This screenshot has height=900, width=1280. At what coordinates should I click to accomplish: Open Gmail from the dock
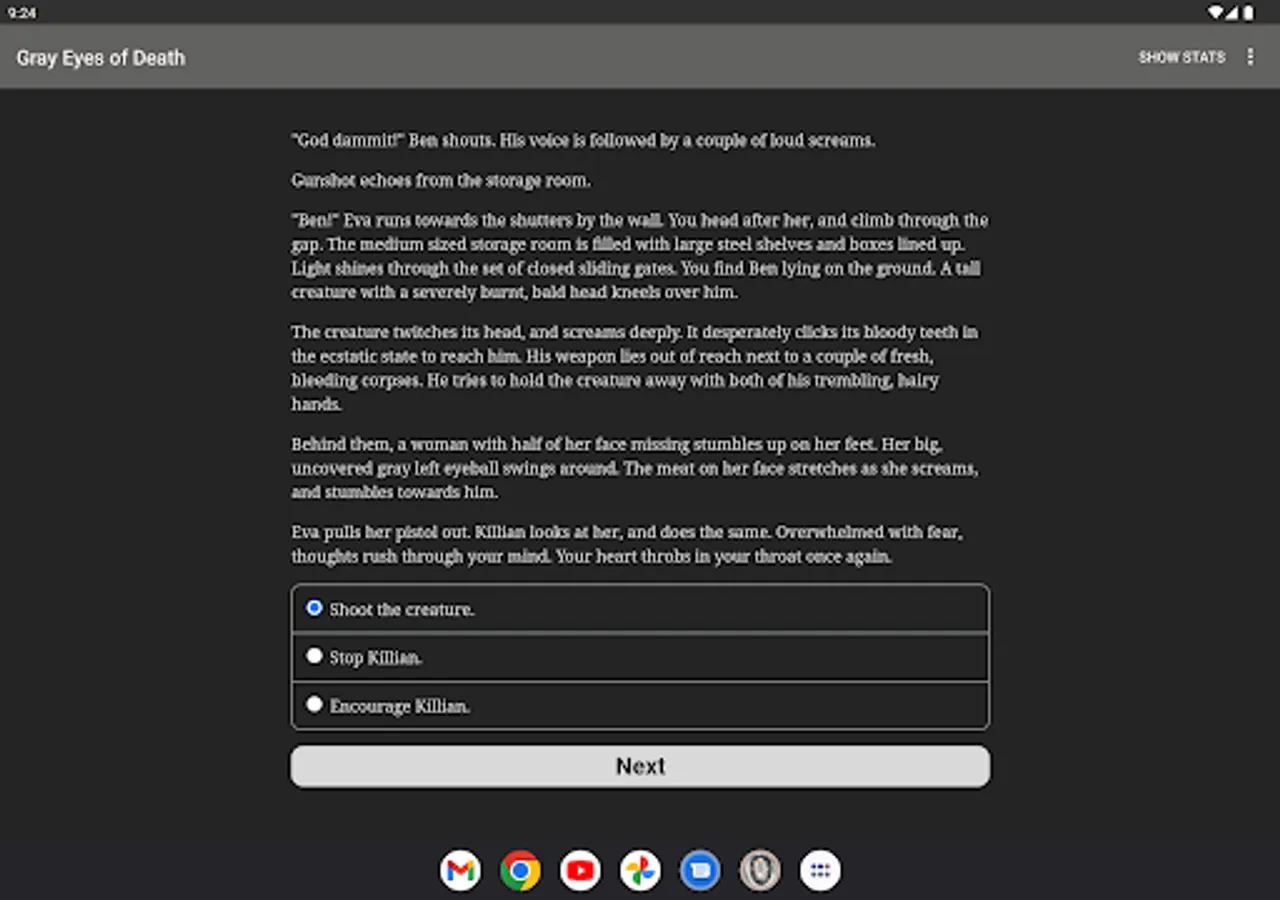460,871
